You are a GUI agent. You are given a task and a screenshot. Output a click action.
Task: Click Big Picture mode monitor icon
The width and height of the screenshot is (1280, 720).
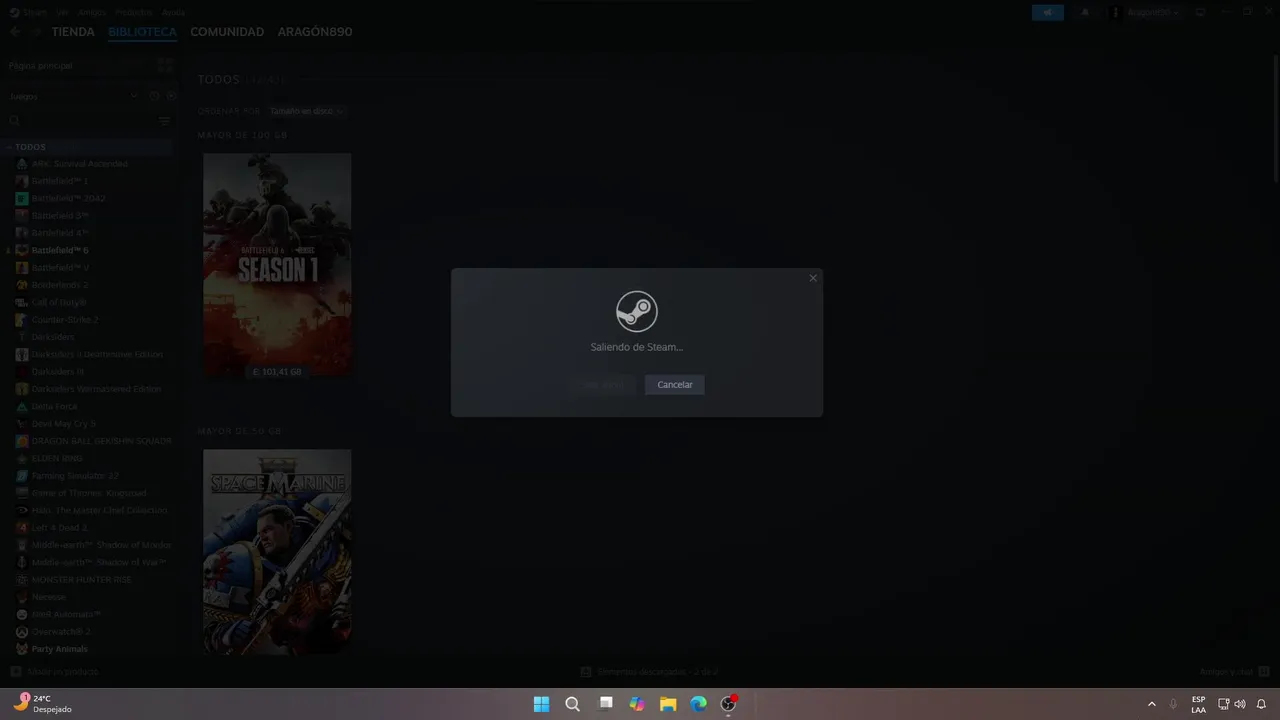(1200, 12)
